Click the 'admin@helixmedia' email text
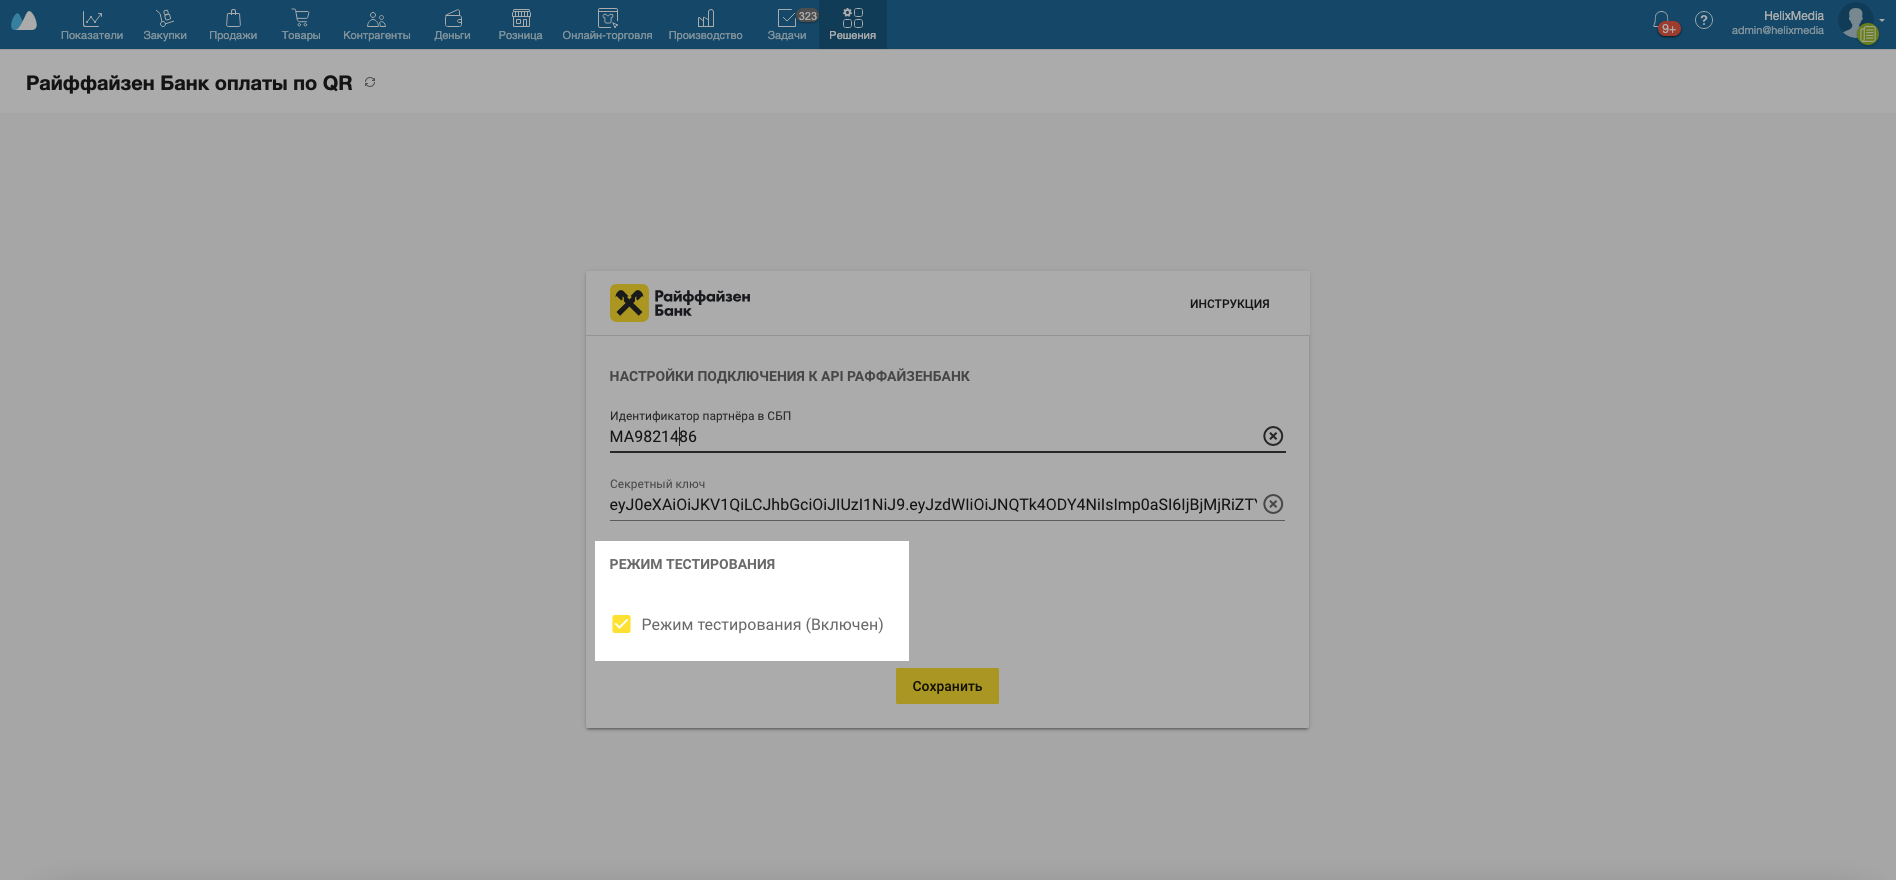The width and height of the screenshot is (1896, 880). [1777, 31]
